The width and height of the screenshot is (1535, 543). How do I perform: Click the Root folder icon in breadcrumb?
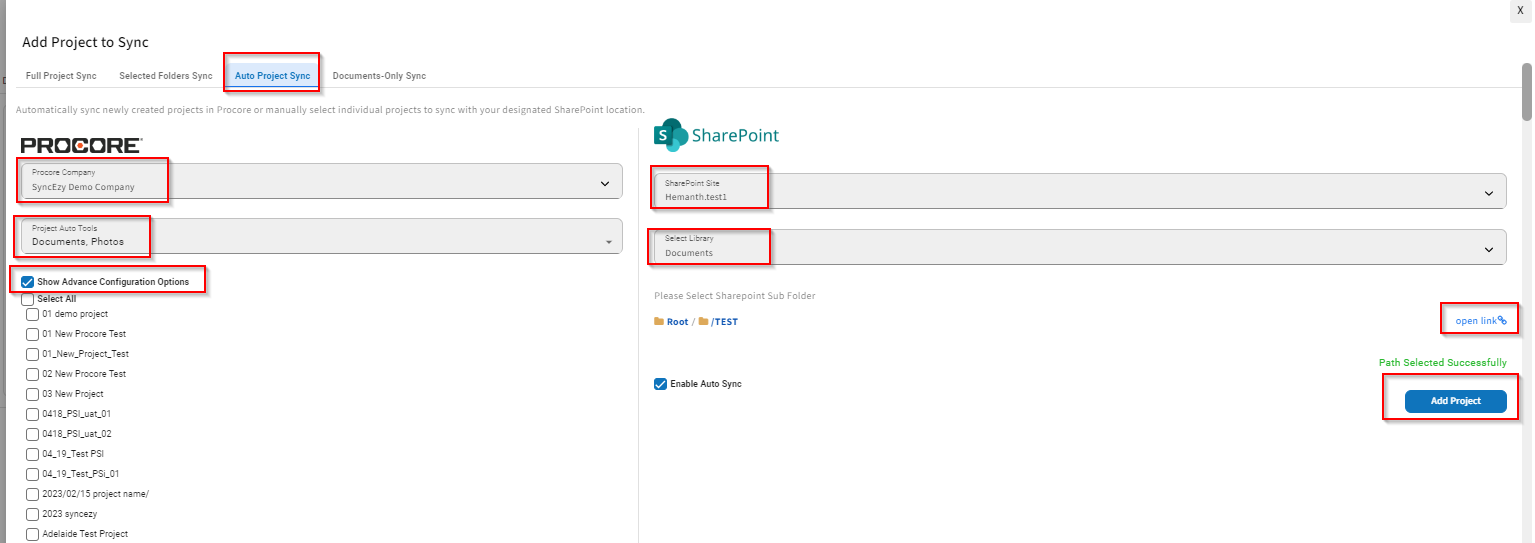659,322
